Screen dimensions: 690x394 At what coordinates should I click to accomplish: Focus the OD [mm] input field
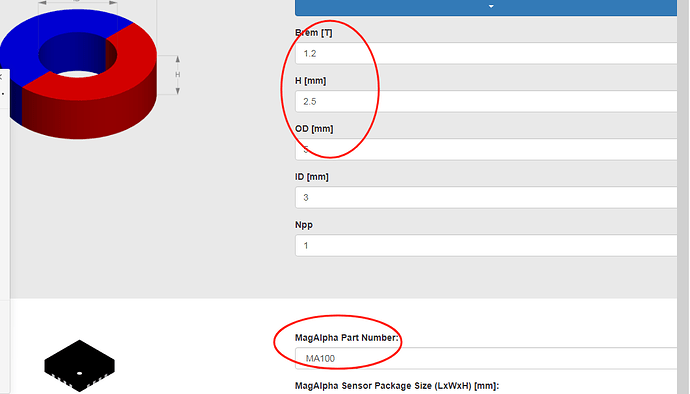[486, 150]
